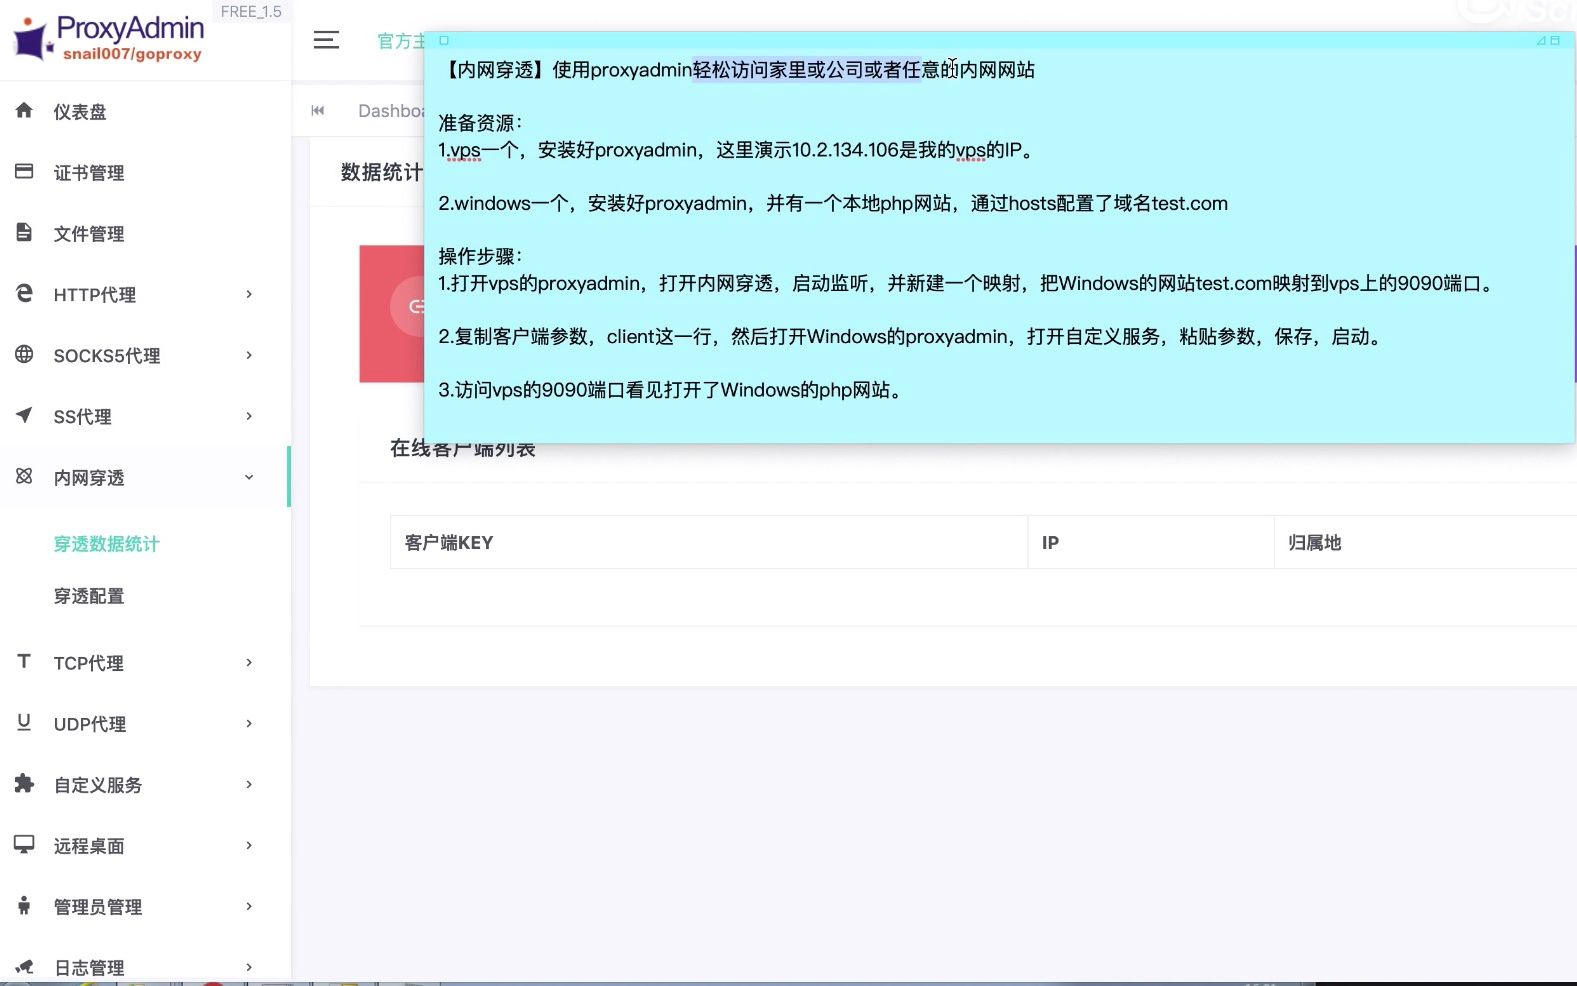The width and height of the screenshot is (1577, 986).
Task: Click the TCP proxy T icon
Action: click(x=24, y=661)
